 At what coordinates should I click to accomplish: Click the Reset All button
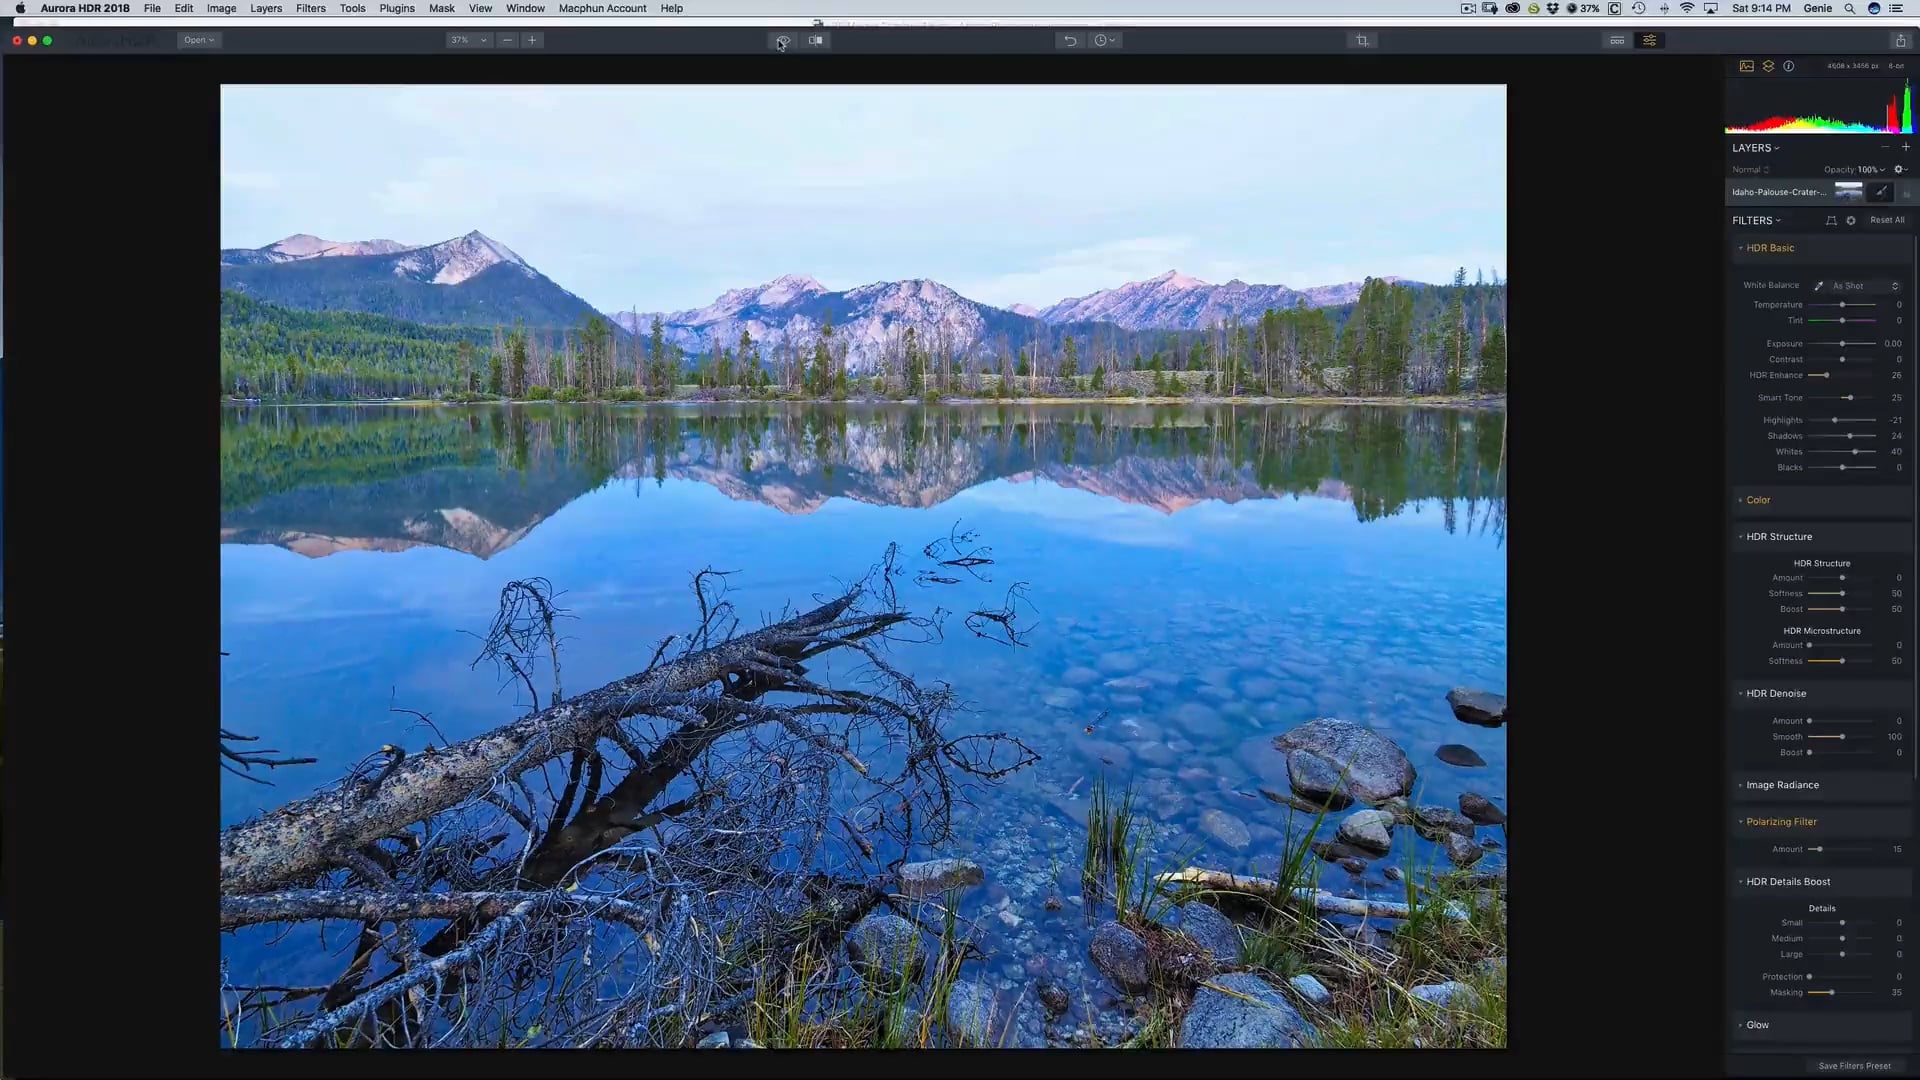pyautogui.click(x=1888, y=220)
